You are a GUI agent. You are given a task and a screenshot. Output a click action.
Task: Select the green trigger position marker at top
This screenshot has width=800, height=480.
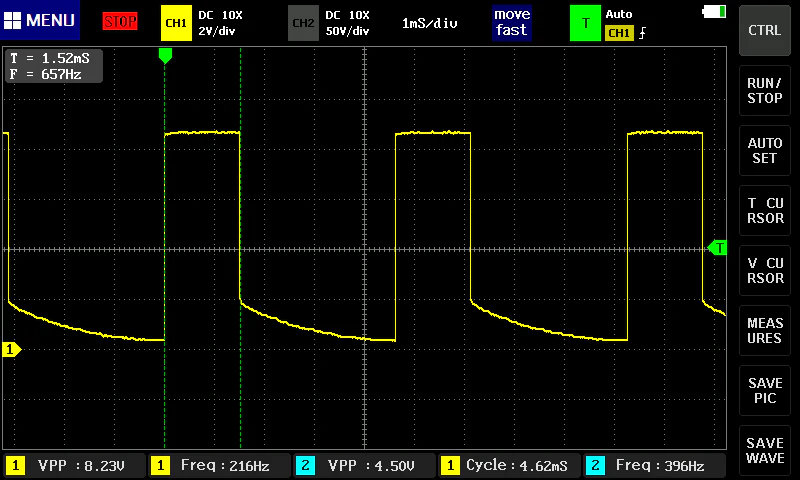click(x=165, y=55)
